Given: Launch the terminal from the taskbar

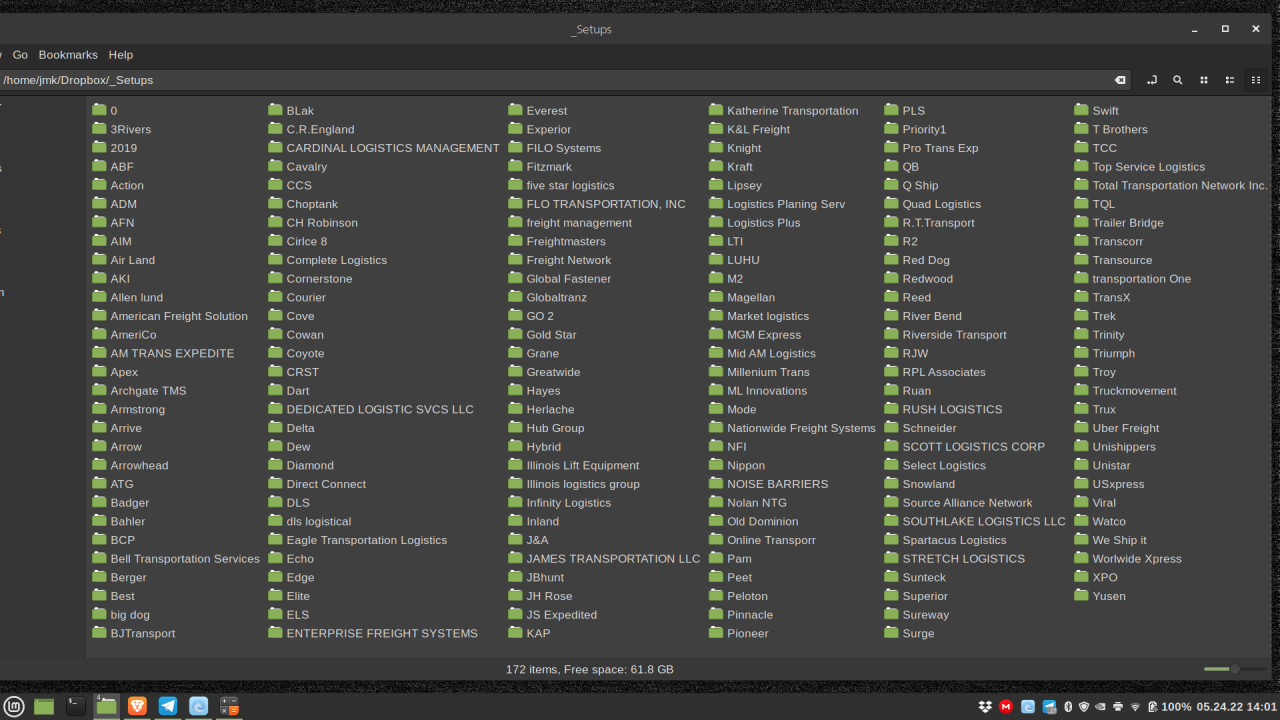Looking at the screenshot, I should coord(75,706).
